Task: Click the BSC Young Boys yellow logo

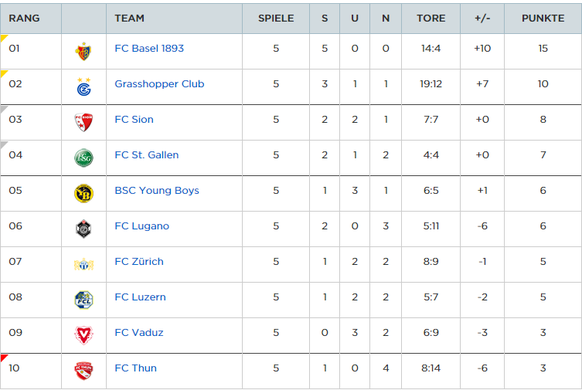Action: tap(84, 193)
